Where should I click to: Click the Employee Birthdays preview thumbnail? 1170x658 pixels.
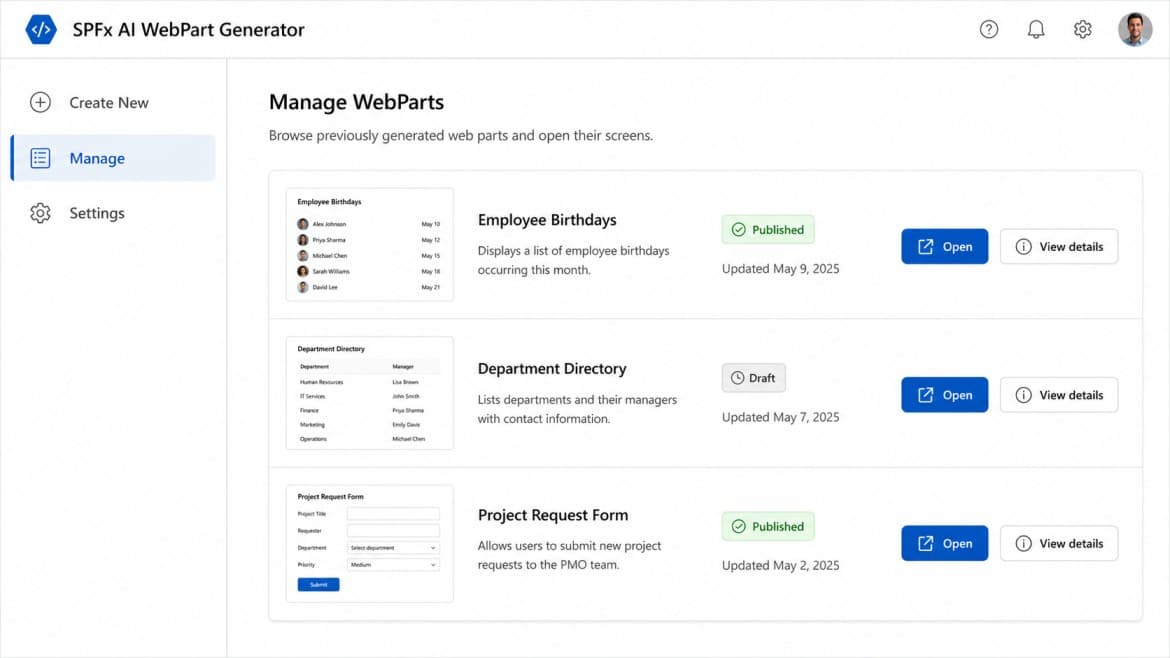[370, 245]
